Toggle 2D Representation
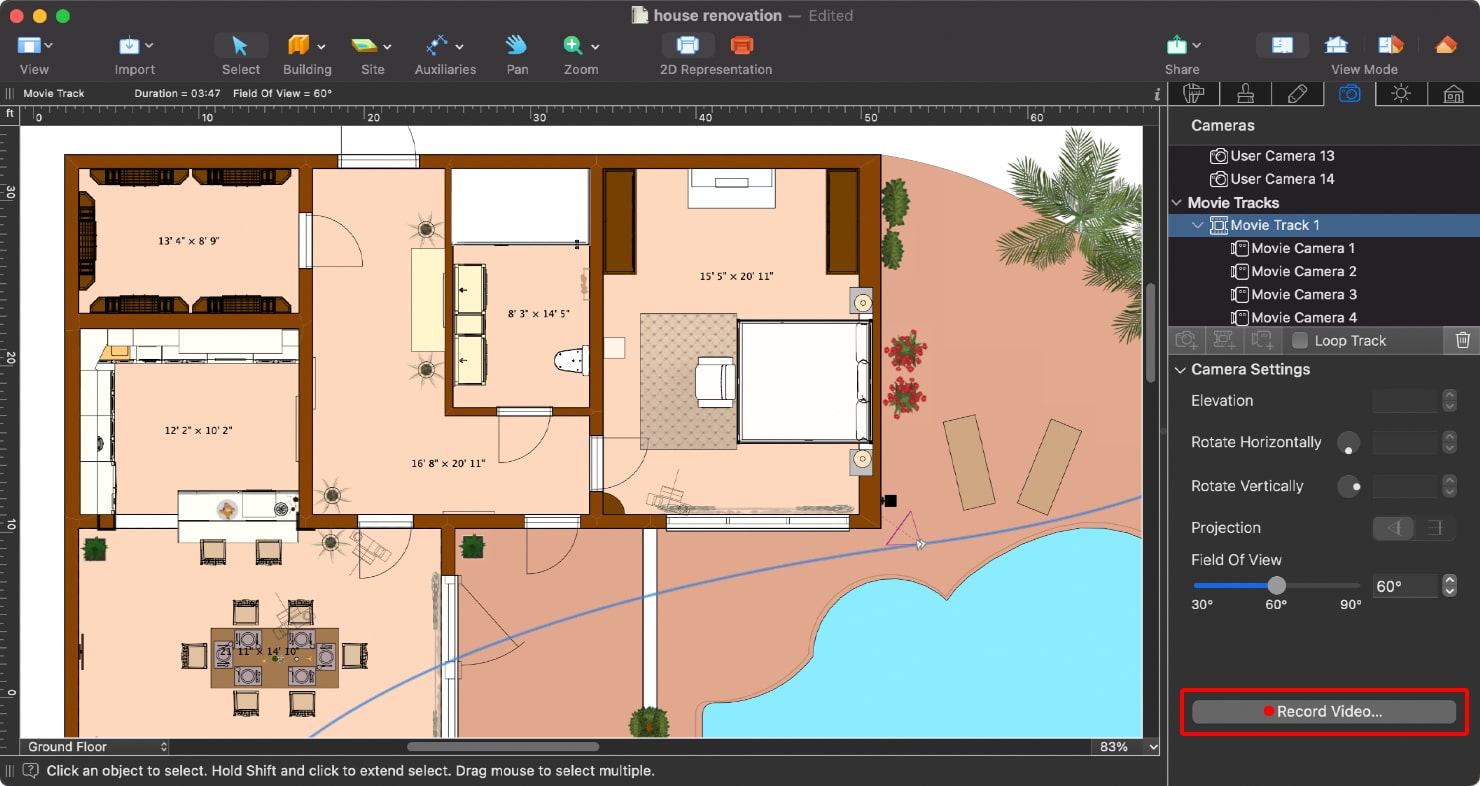The image size is (1480, 786). coord(688,45)
